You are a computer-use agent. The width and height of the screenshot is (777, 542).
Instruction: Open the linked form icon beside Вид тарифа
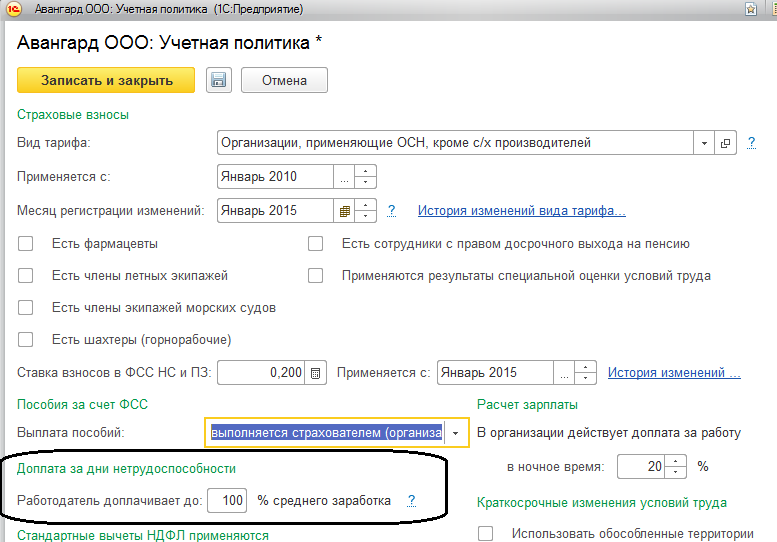click(727, 143)
